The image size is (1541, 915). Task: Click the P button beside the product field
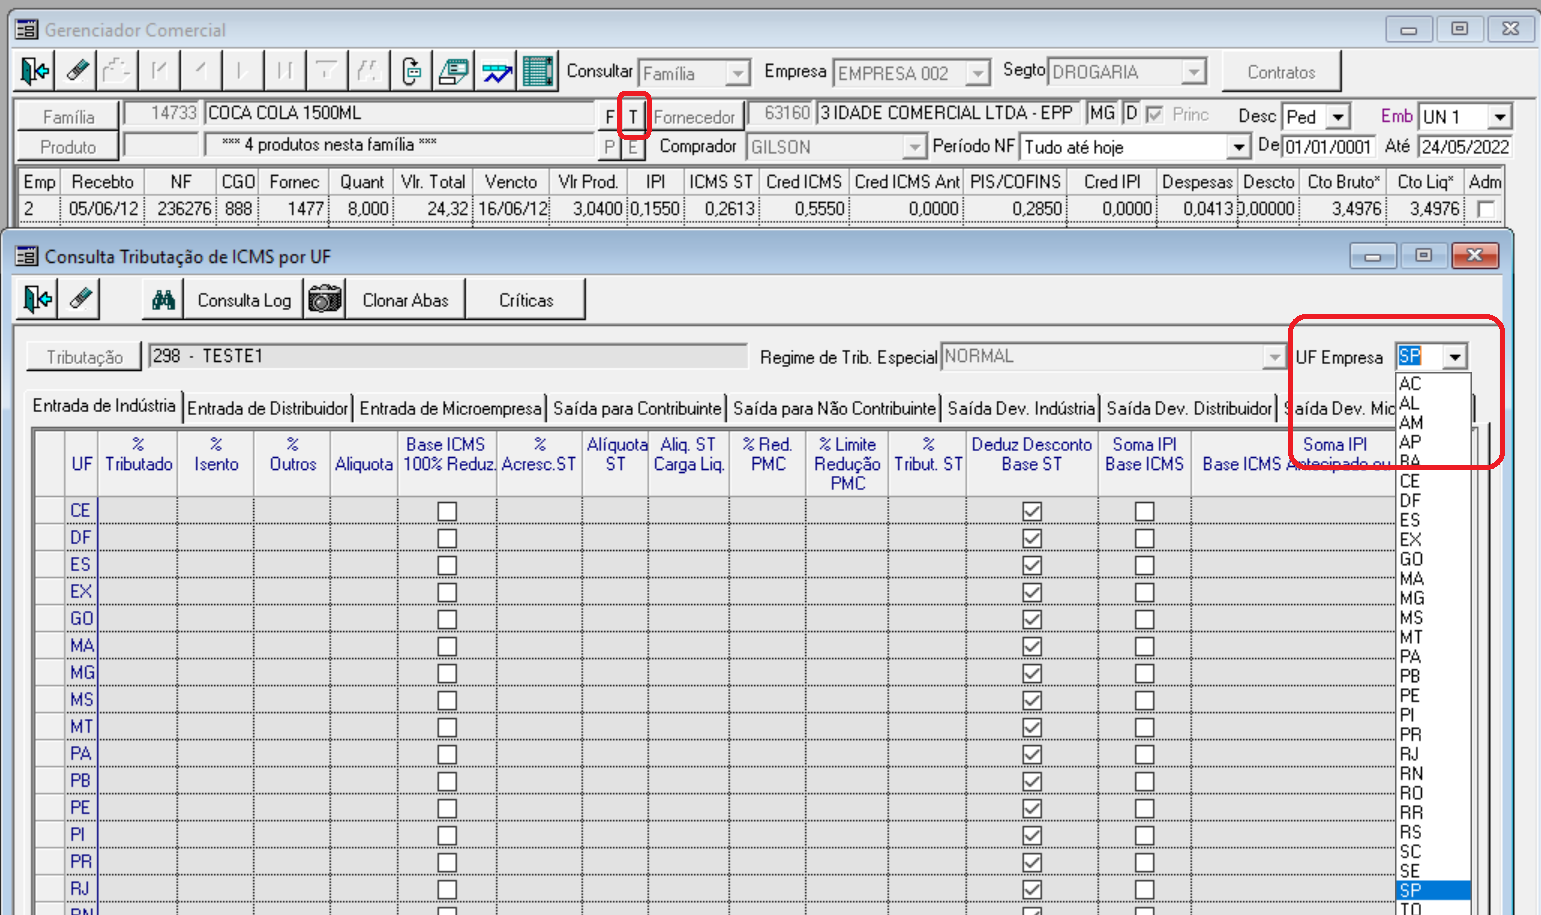609,147
